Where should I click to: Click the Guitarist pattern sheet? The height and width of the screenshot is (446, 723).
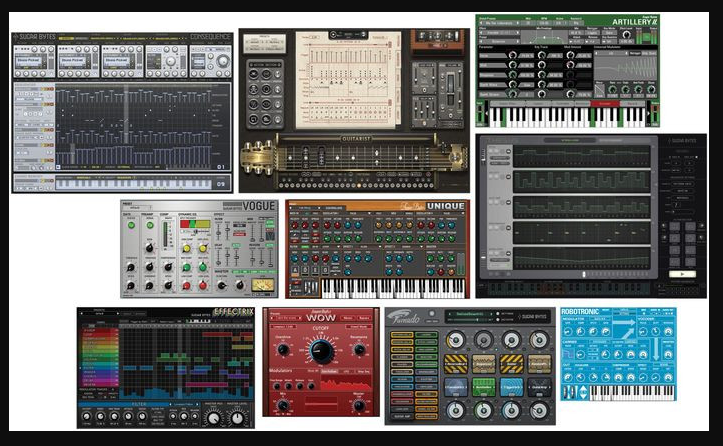(346, 80)
